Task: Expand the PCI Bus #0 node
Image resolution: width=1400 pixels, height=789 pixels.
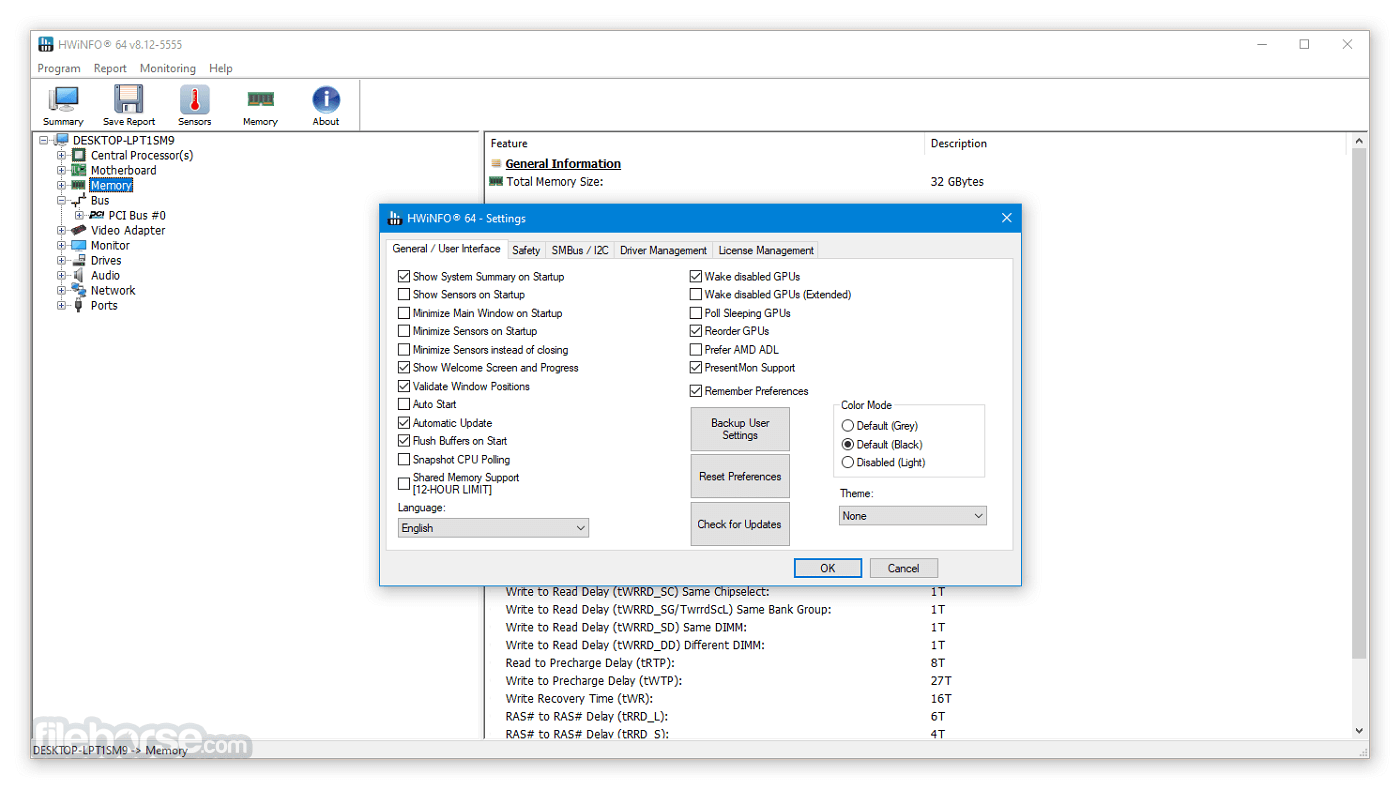Action: (x=80, y=215)
